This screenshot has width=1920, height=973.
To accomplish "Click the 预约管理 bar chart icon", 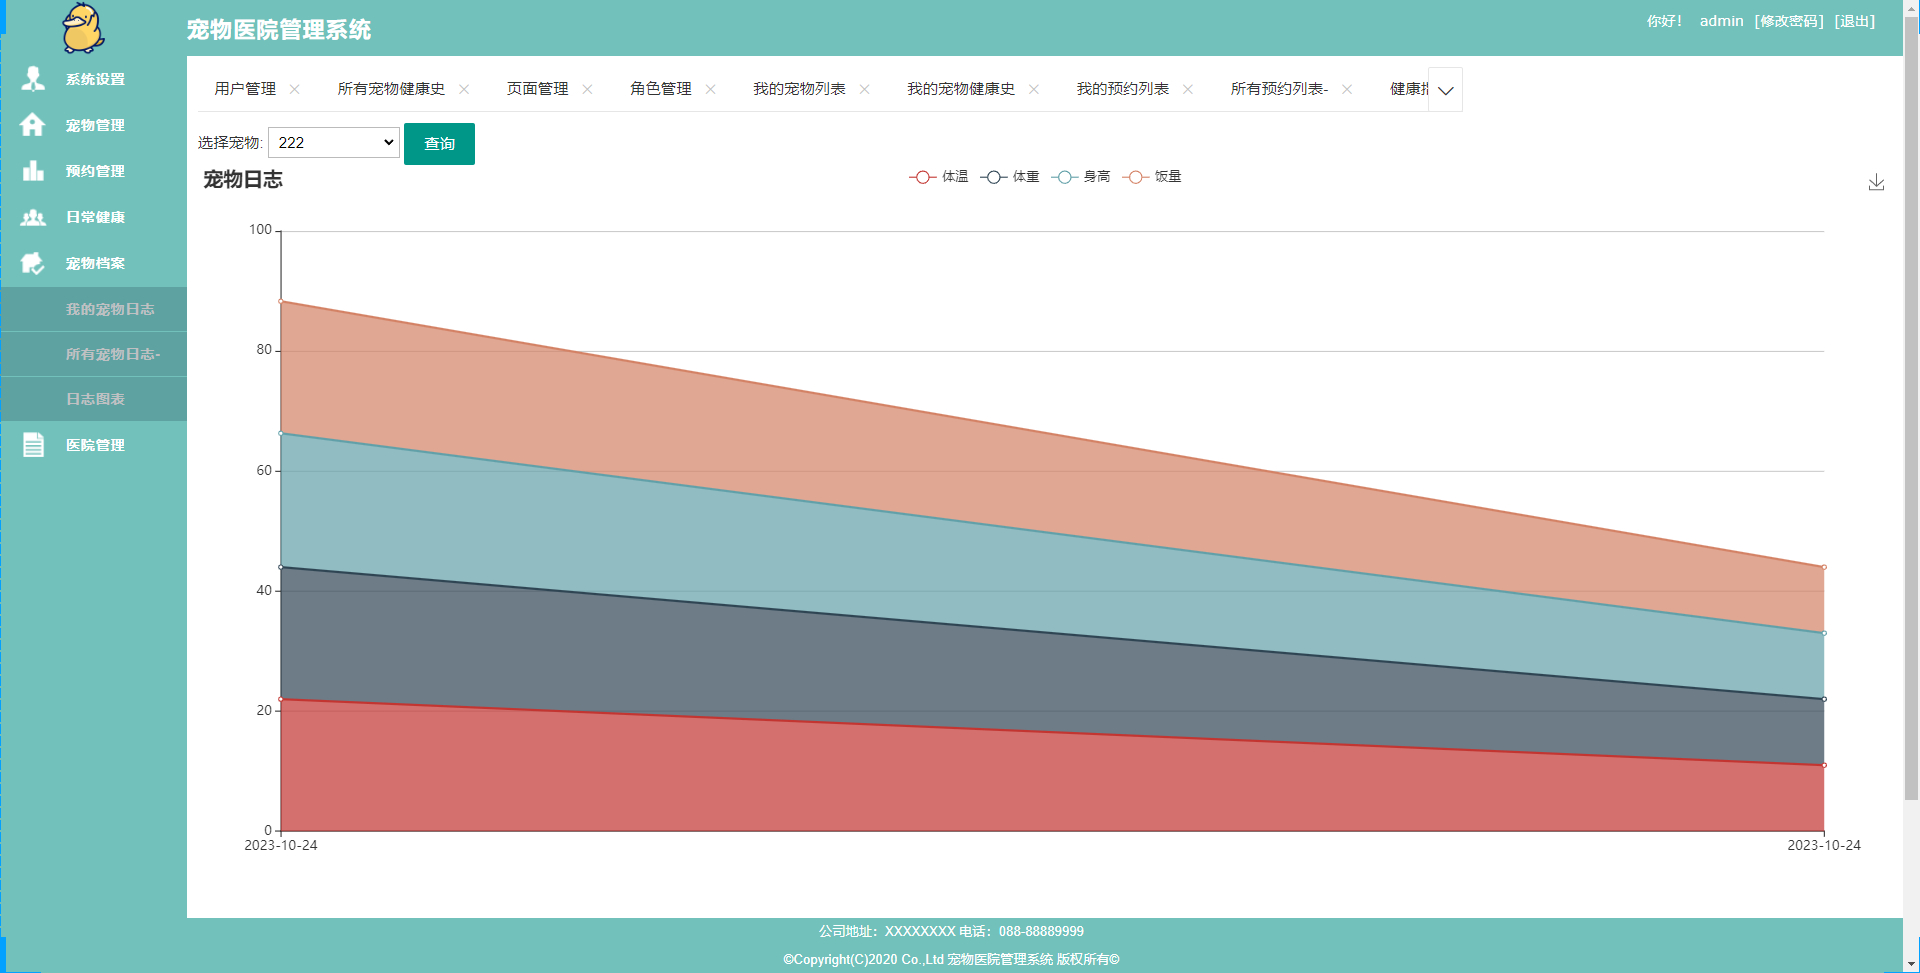I will pos(33,171).
